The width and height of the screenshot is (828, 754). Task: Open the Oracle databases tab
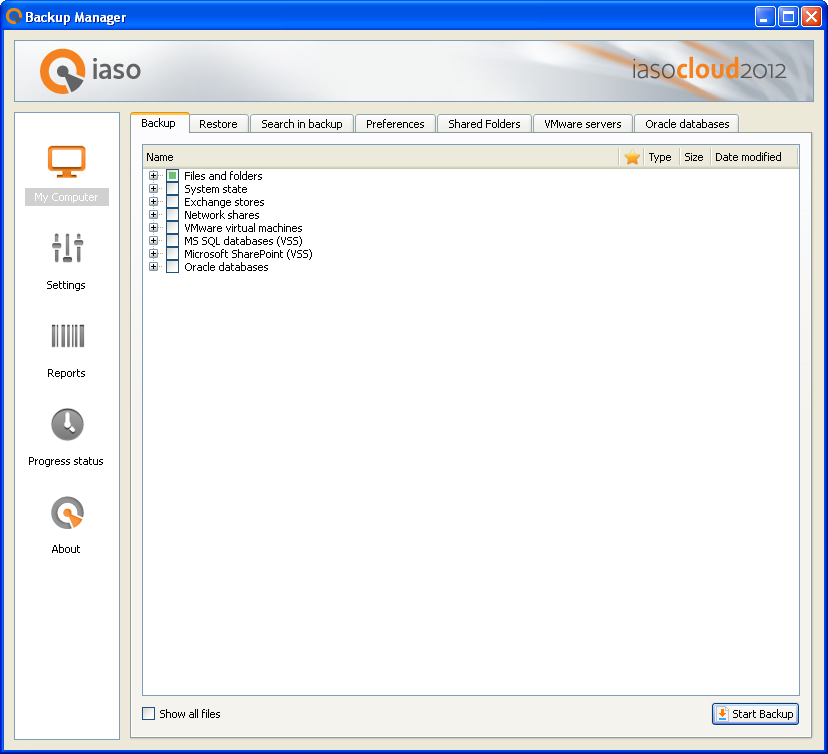686,124
